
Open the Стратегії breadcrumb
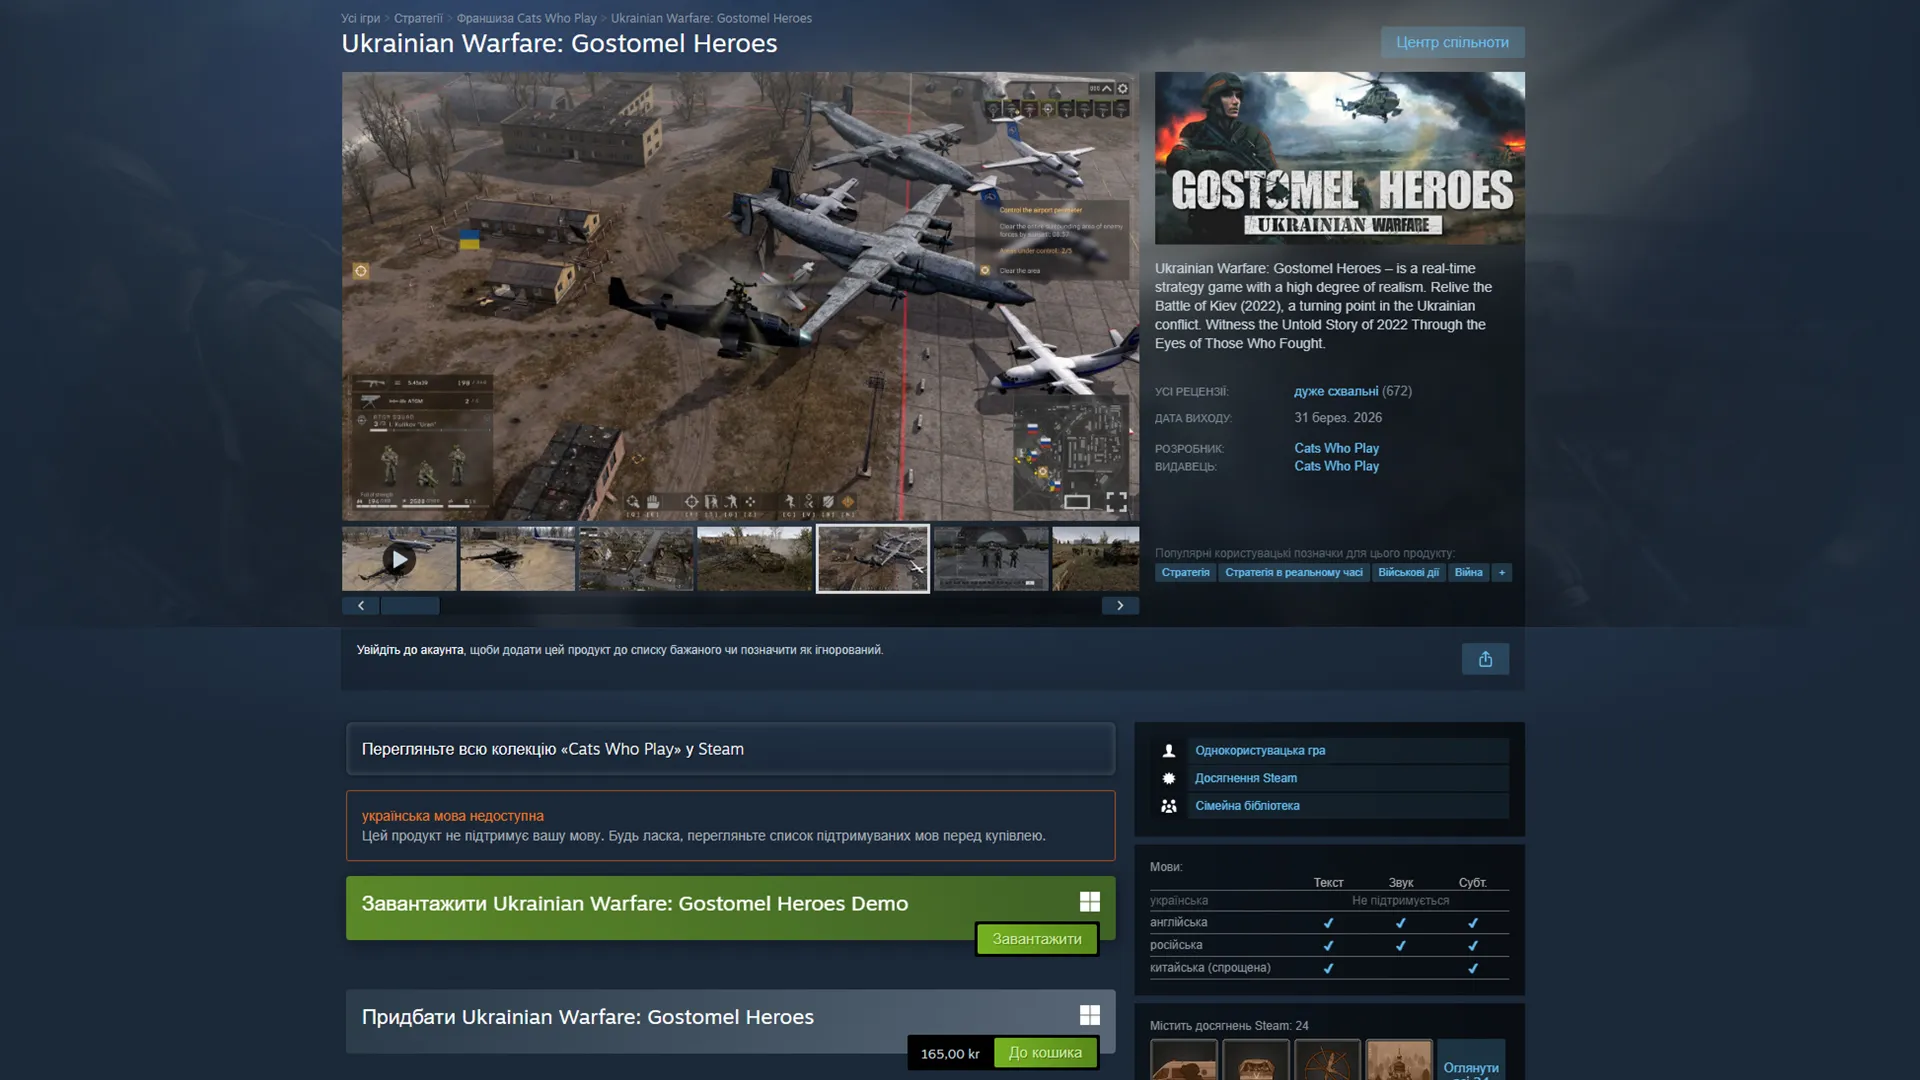click(418, 18)
